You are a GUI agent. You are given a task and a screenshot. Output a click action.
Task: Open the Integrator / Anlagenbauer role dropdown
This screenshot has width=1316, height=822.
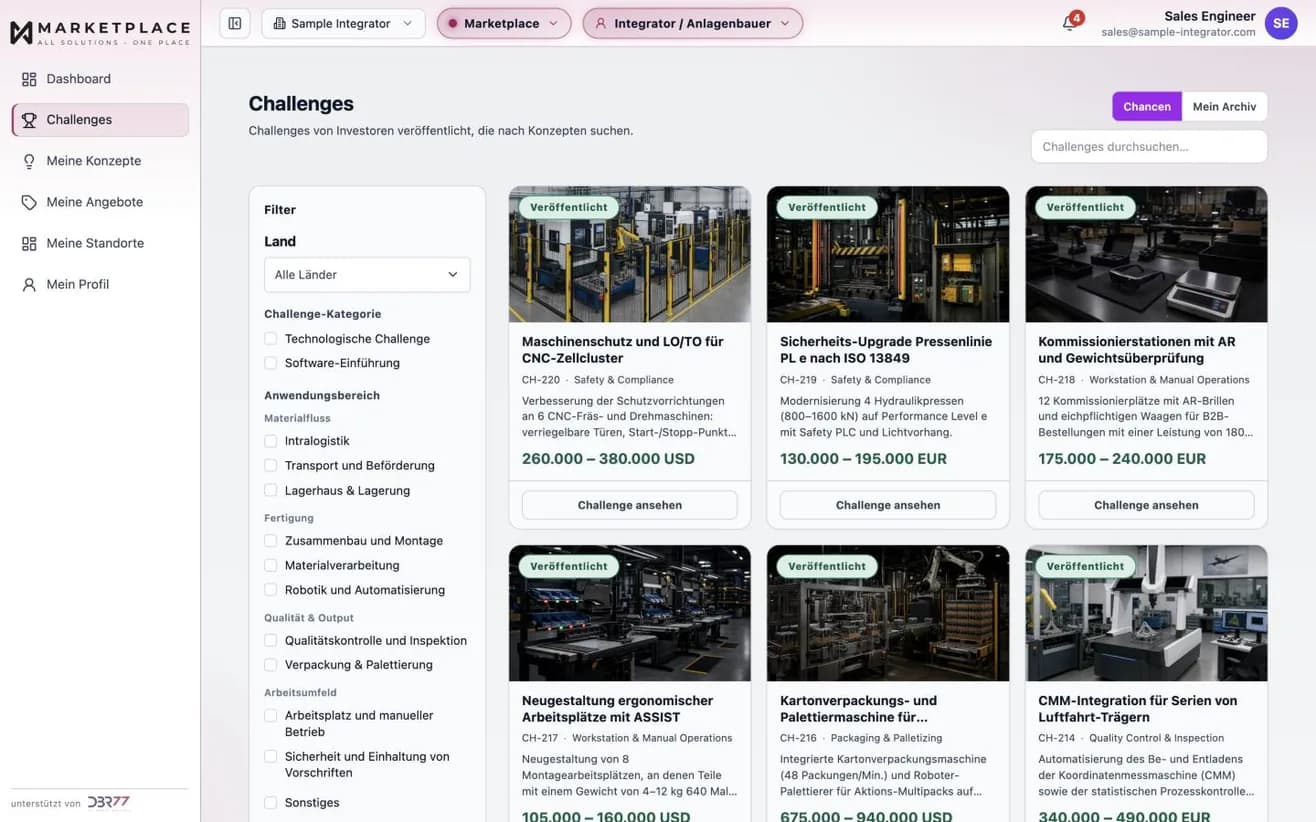click(693, 23)
